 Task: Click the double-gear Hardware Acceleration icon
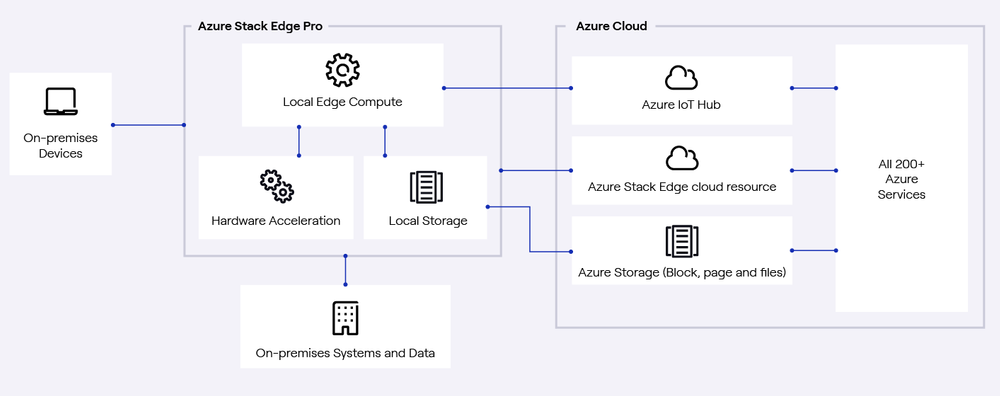tap(276, 186)
